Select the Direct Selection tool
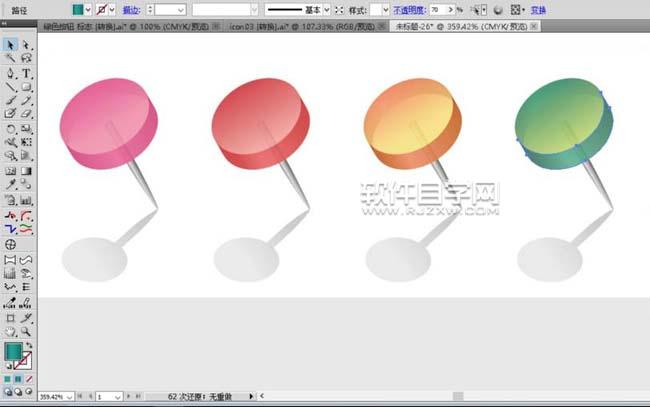650x407 pixels. (27, 45)
